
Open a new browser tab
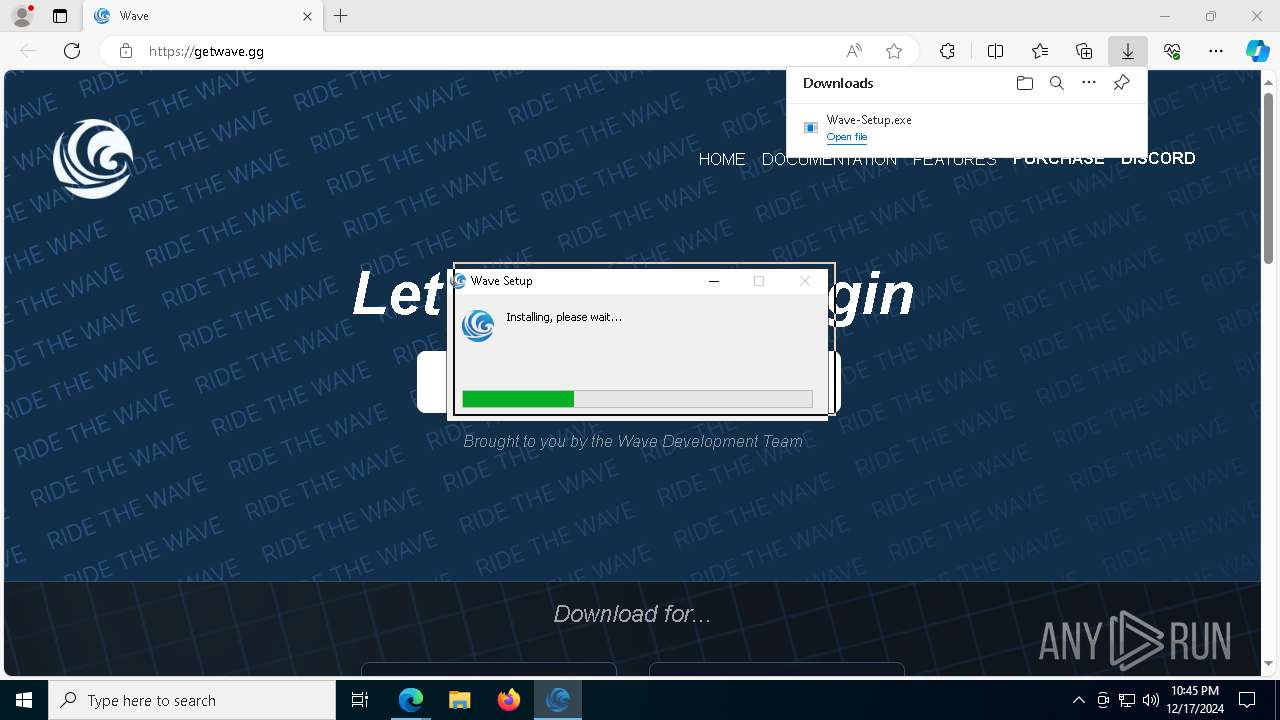pyautogui.click(x=341, y=16)
